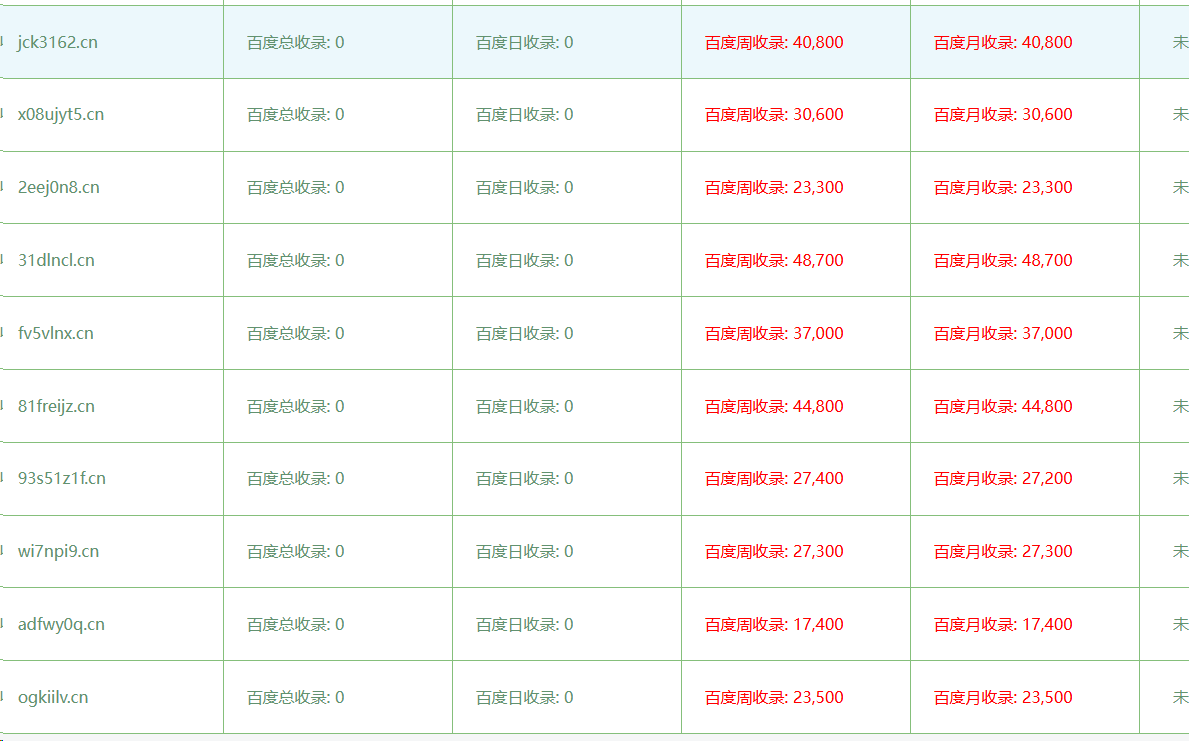
Task: Click the fv5vlnx.cn domain
Action: click(x=56, y=334)
